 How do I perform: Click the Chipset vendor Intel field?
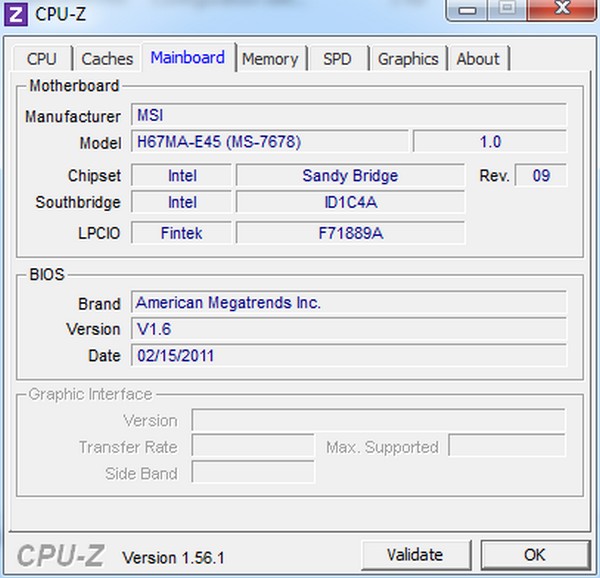pos(182,176)
